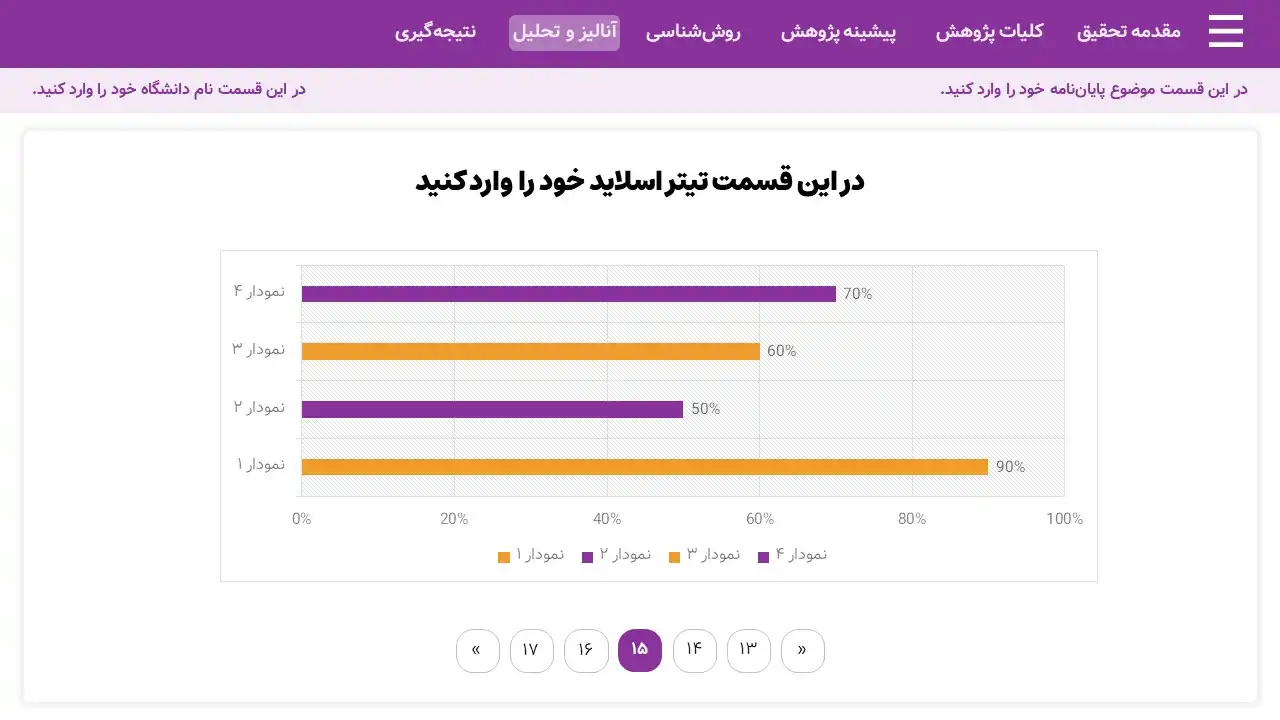Image resolution: width=1280 pixels, height=720 pixels.
Task: Open the کلیات پژوهش section
Action: tap(989, 32)
